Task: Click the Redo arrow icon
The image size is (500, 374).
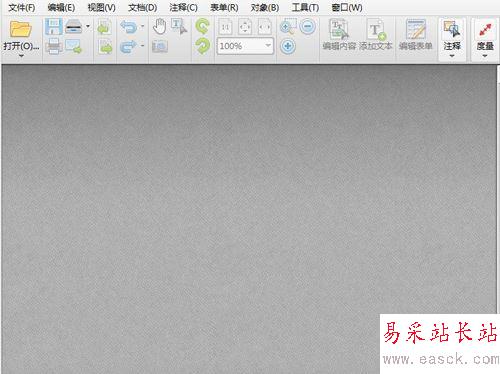Action: [128, 46]
